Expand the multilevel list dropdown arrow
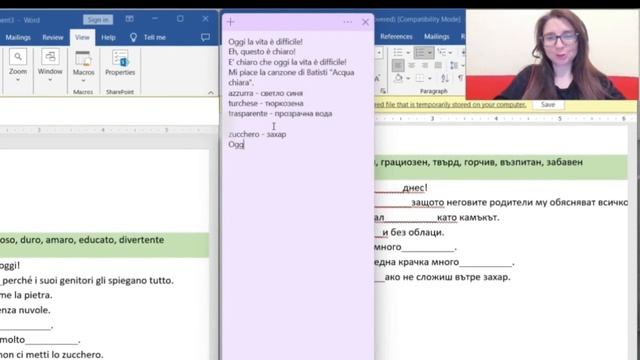 click(450, 53)
